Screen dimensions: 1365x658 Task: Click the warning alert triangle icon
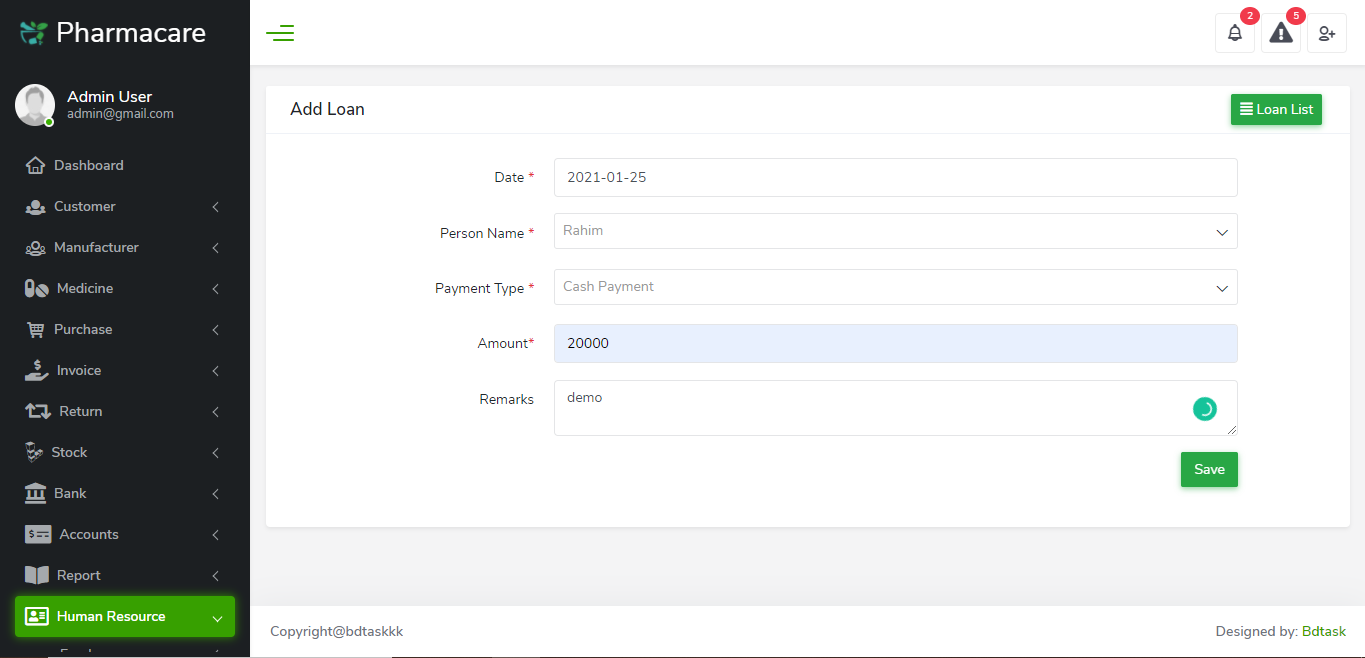tap(1280, 33)
